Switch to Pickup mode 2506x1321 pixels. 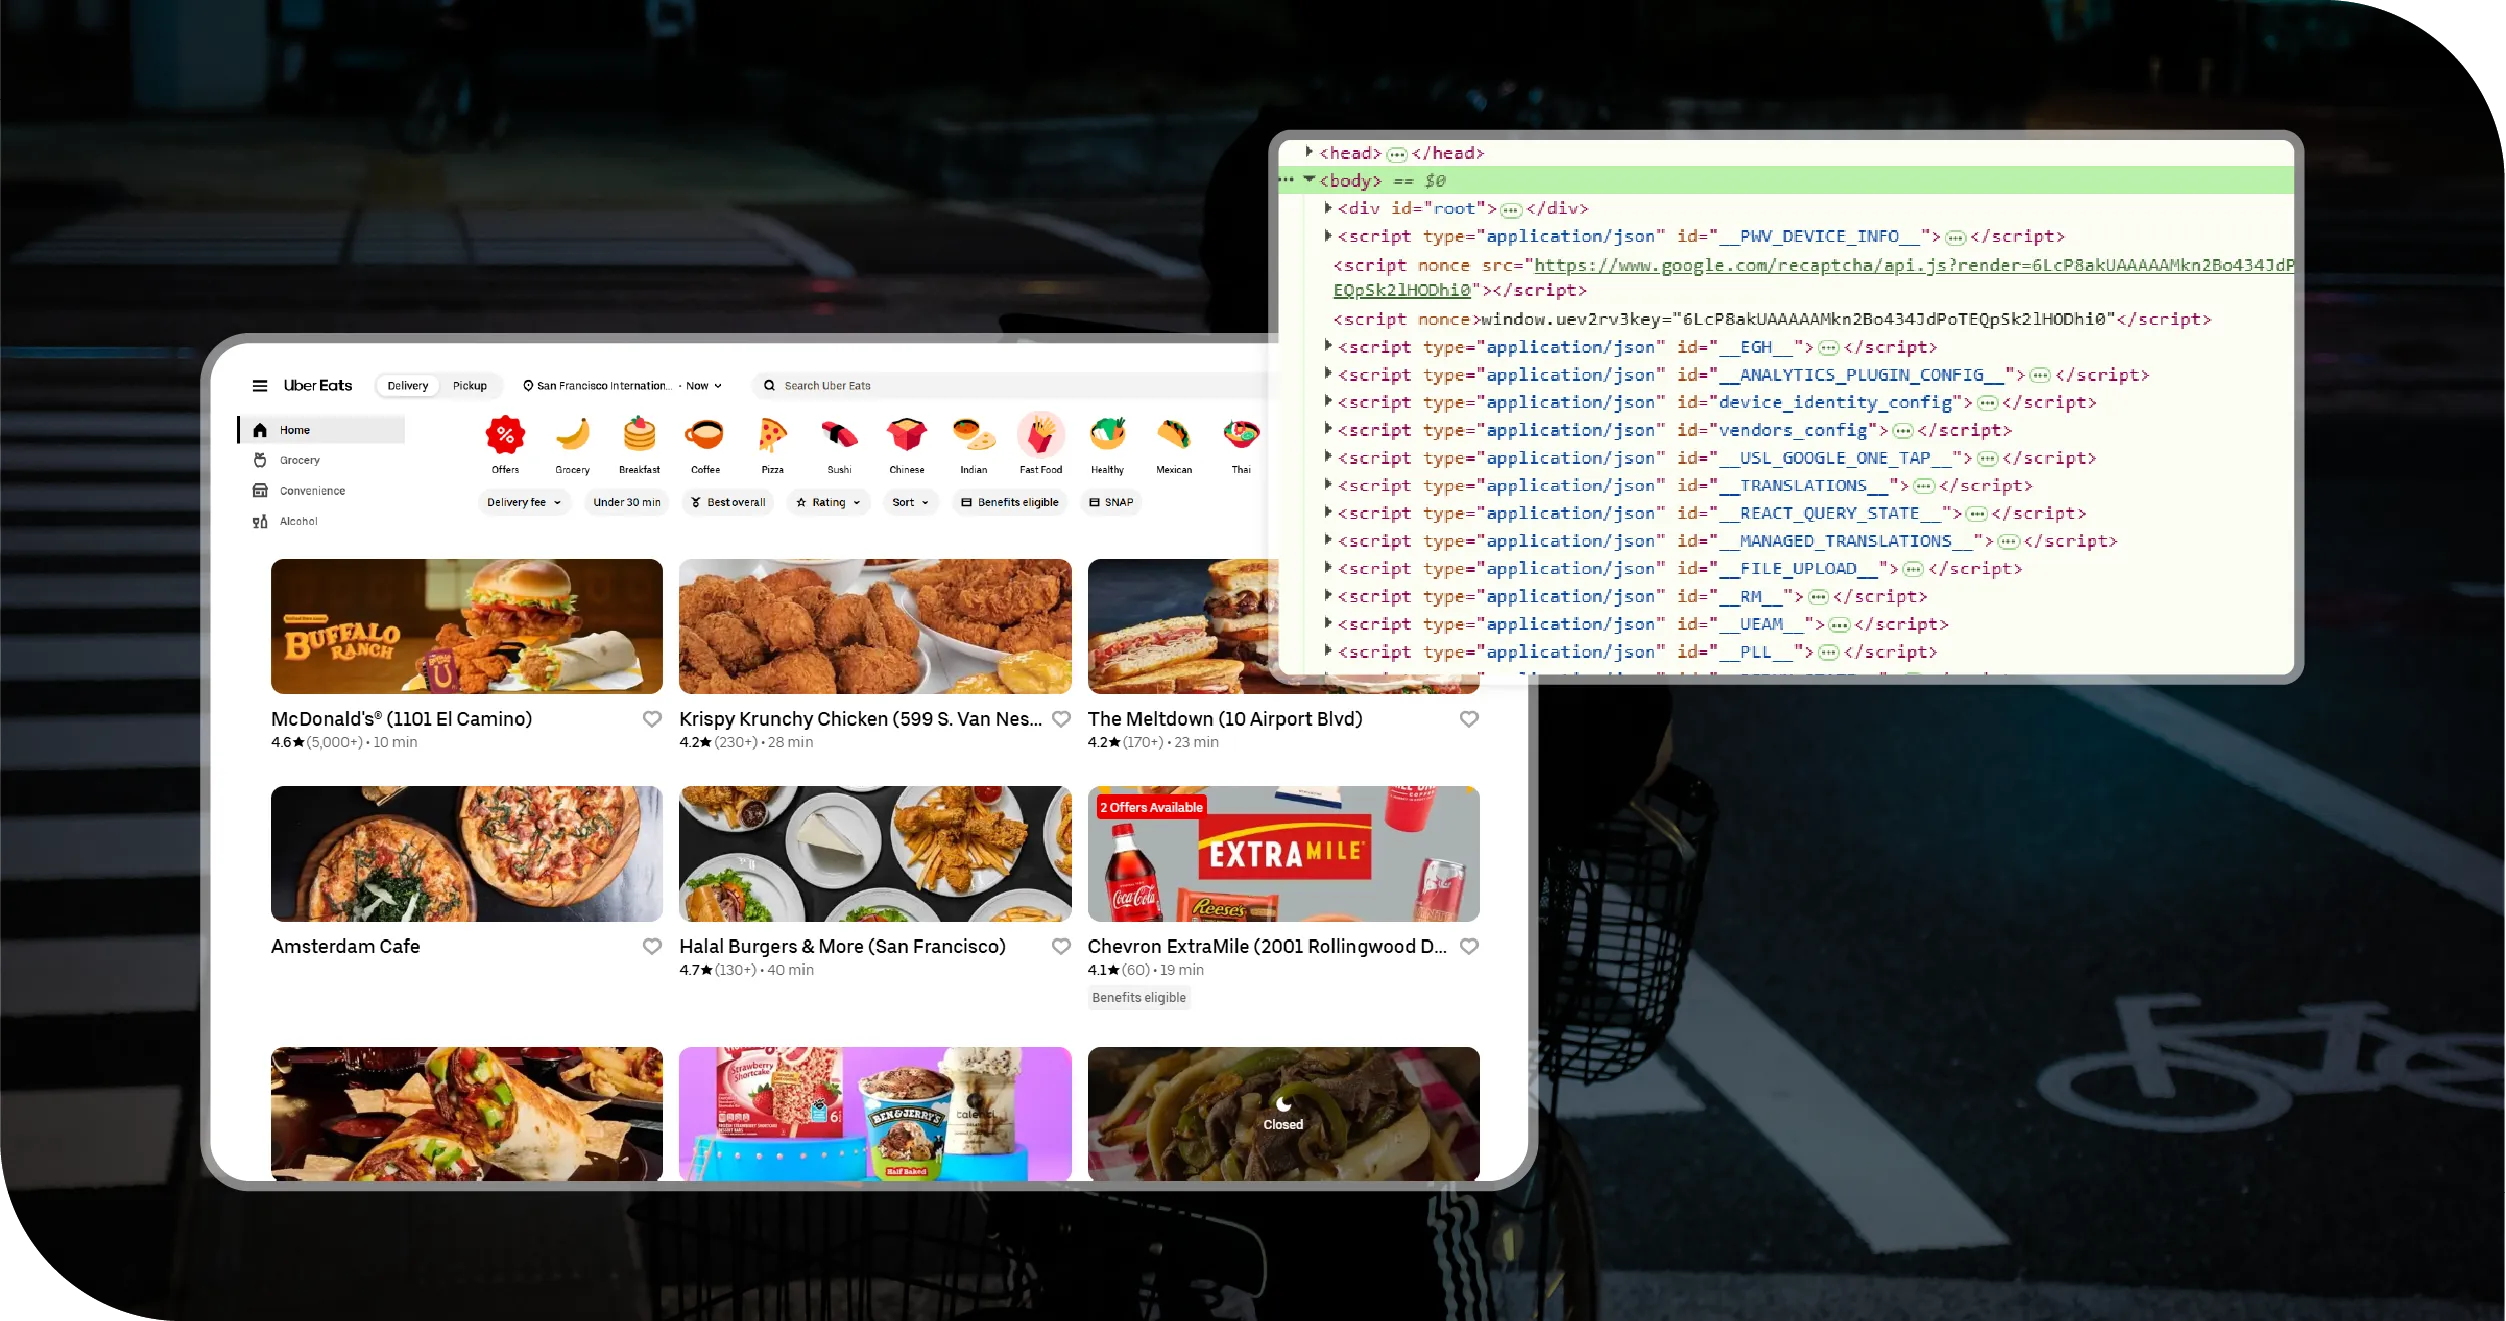click(x=469, y=386)
